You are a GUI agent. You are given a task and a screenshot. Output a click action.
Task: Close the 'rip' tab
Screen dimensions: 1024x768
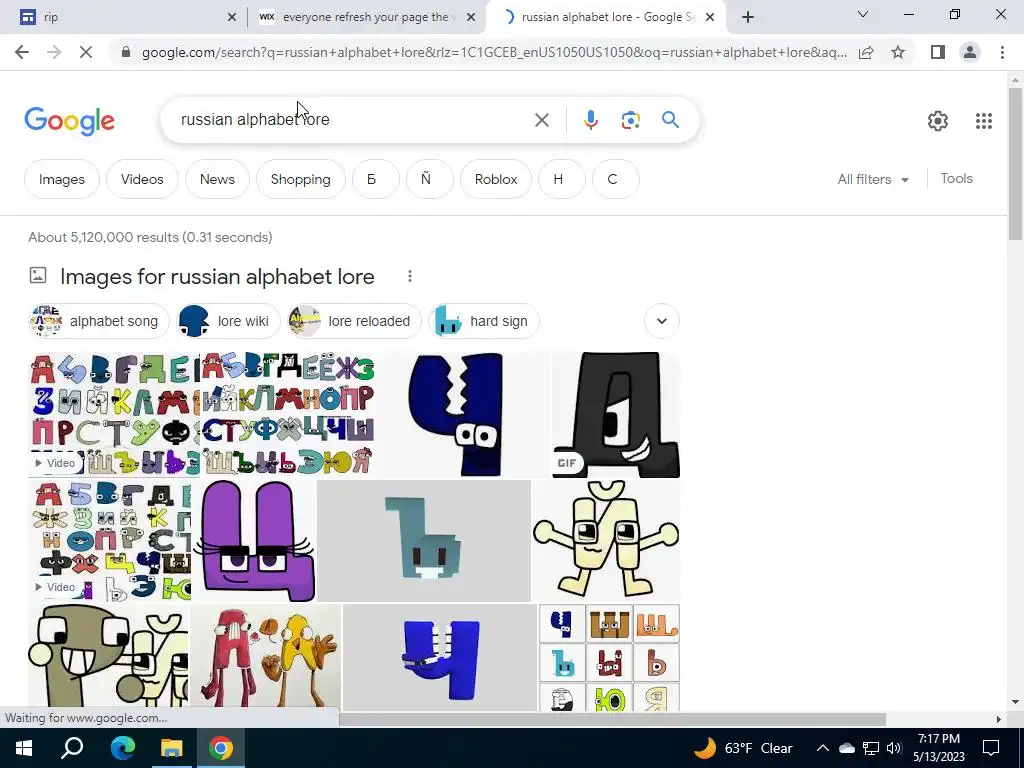click(232, 18)
